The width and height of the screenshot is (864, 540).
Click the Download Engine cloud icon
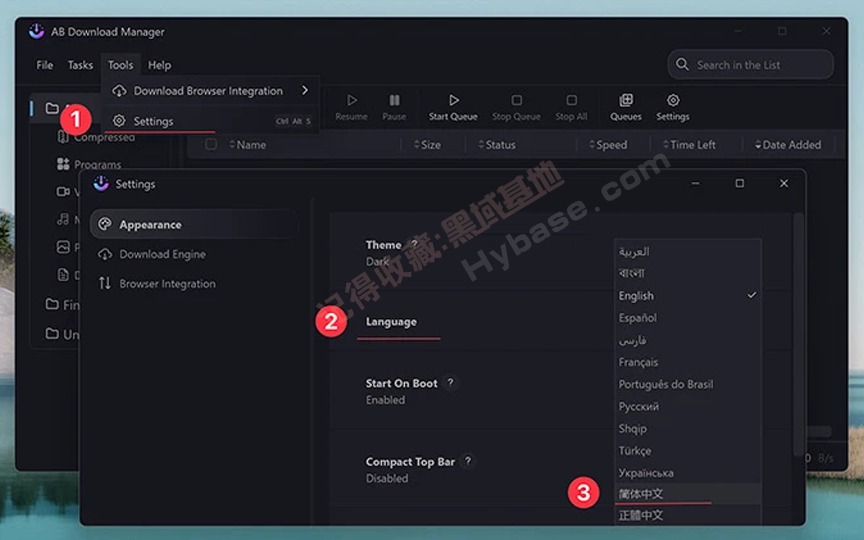(105, 254)
